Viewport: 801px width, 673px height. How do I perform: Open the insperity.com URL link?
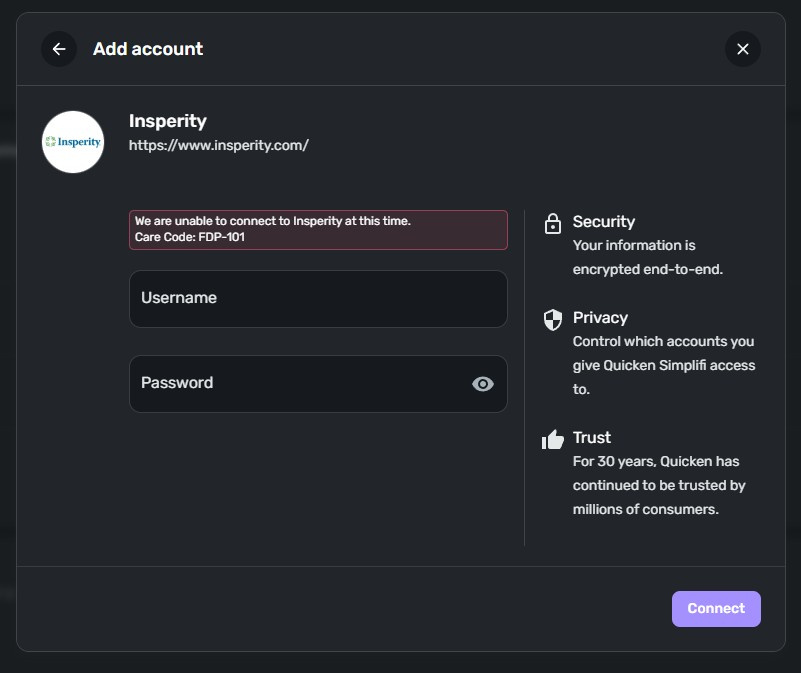coord(218,145)
